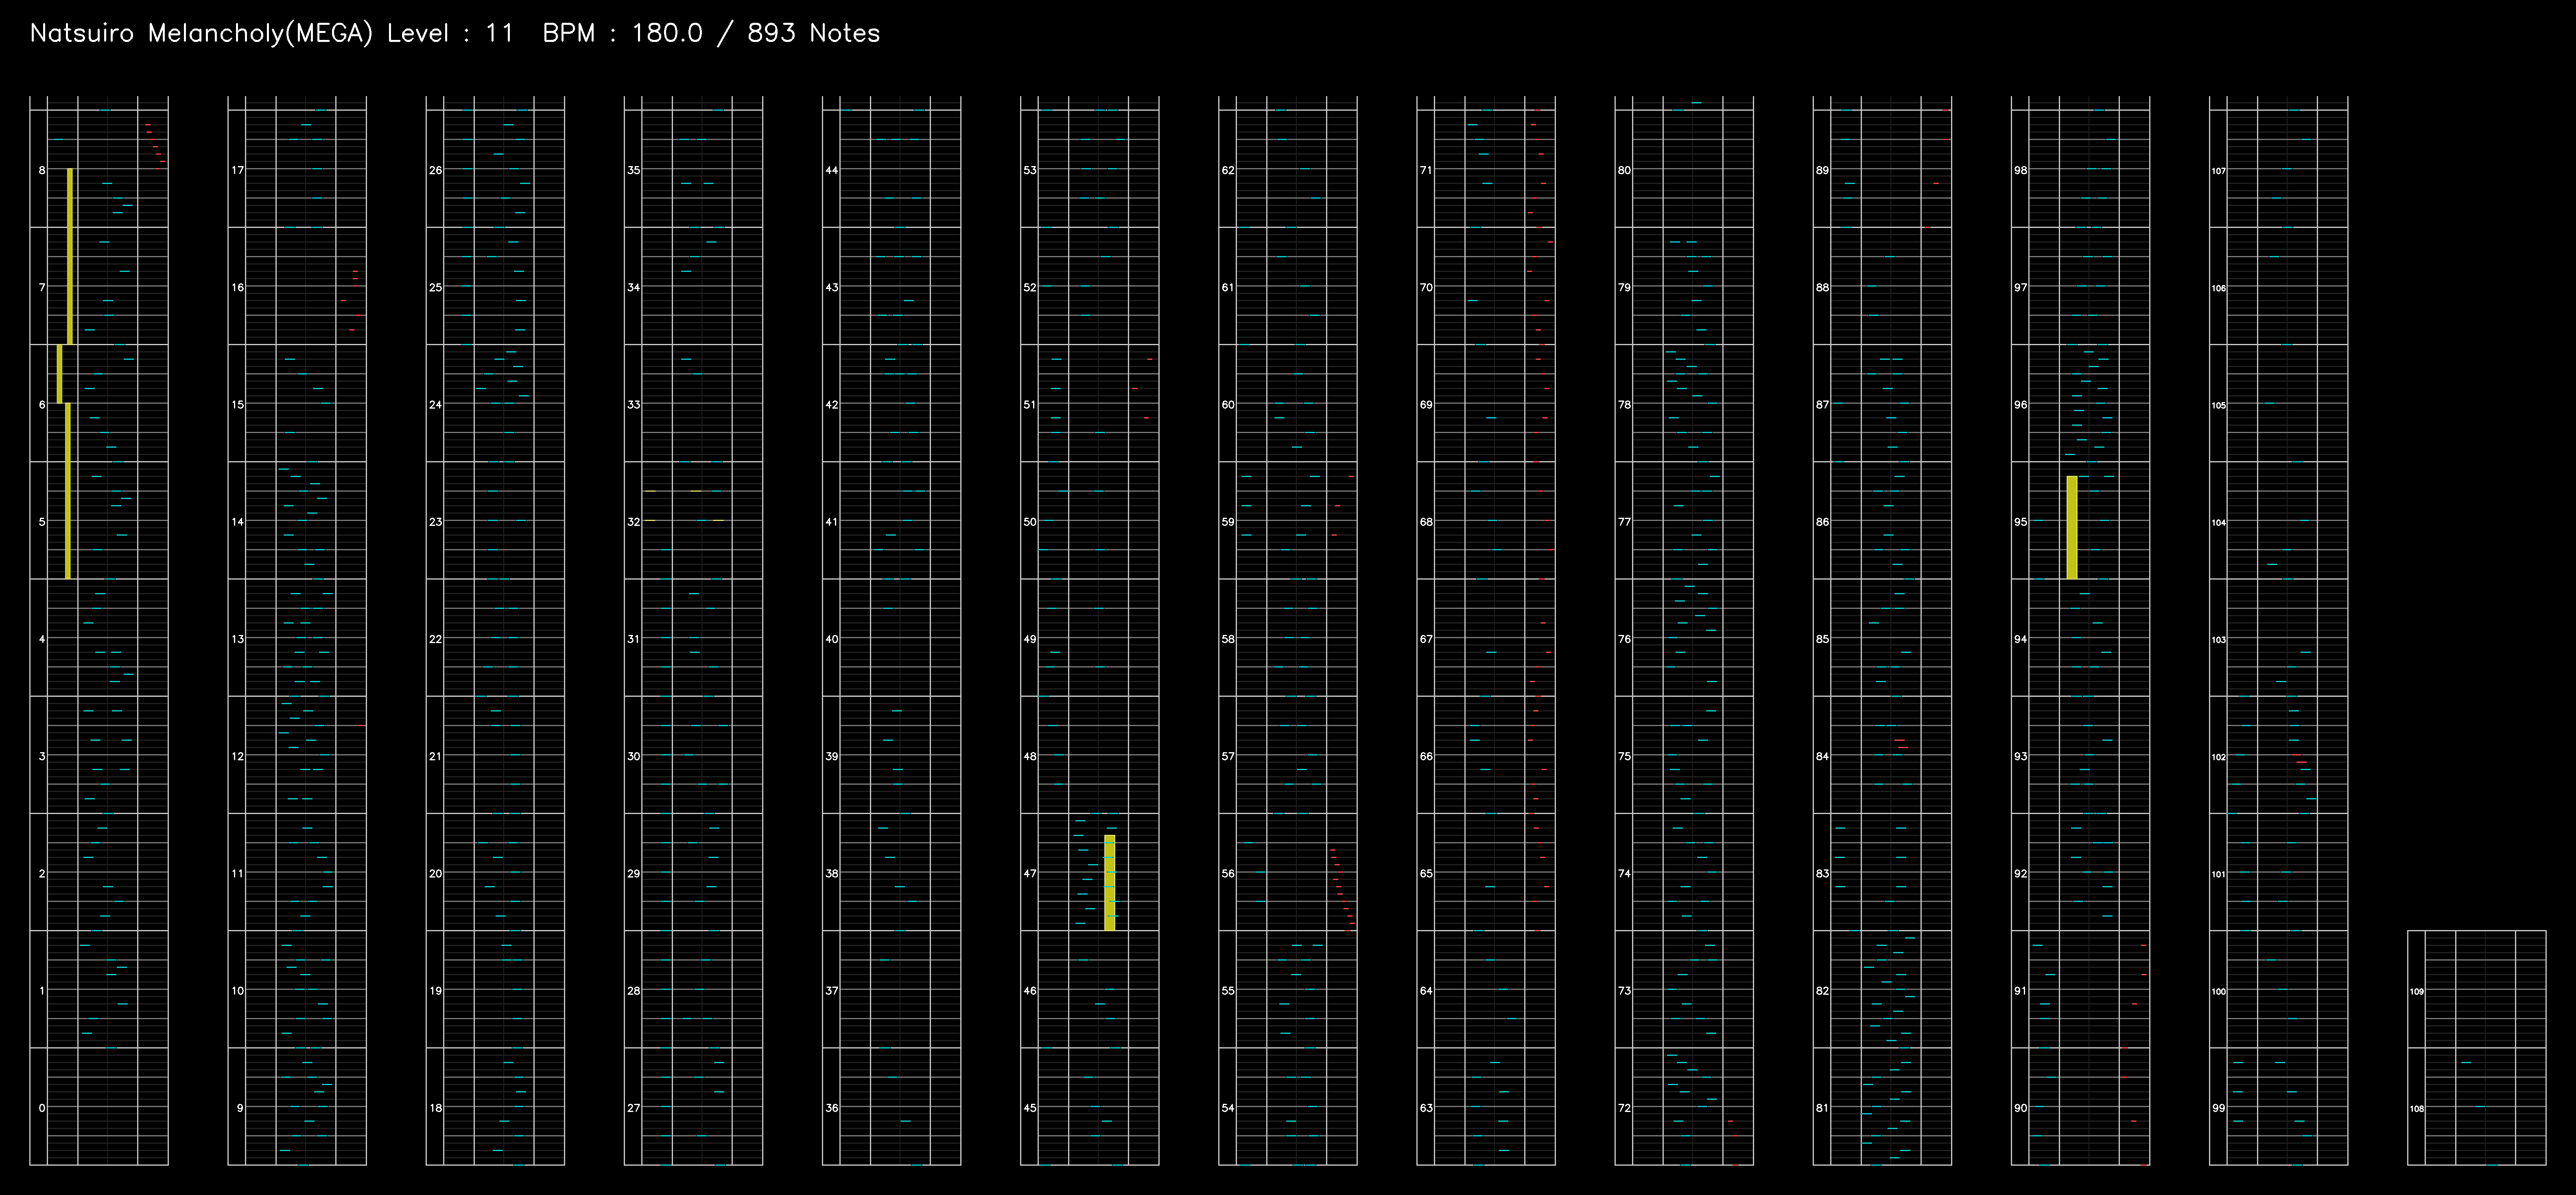Click measure number 51 label
Screen dimensions: 2576x1195
click(1030, 405)
